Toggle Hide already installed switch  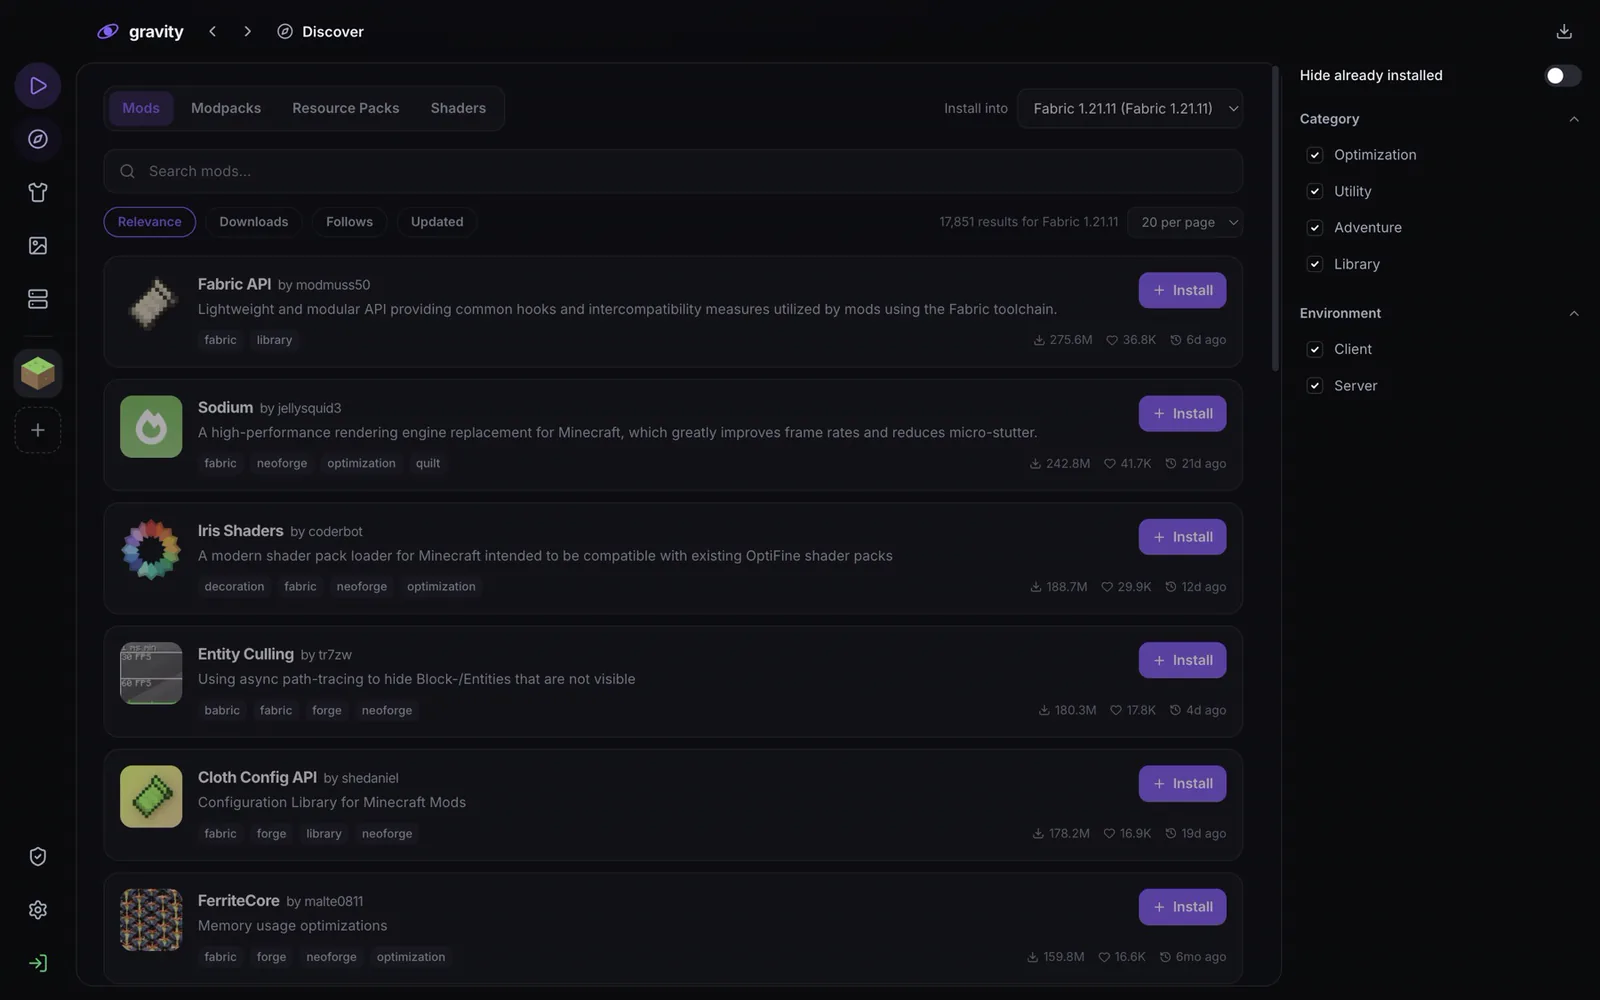(x=1562, y=76)
